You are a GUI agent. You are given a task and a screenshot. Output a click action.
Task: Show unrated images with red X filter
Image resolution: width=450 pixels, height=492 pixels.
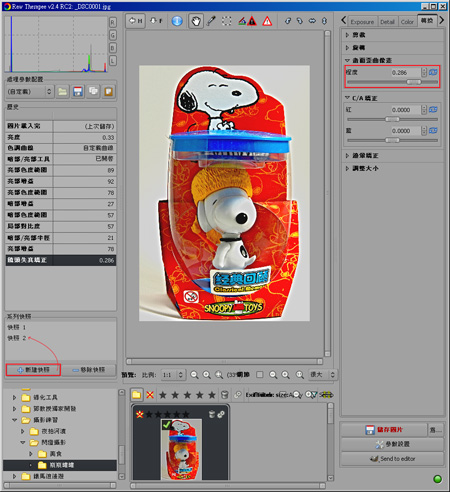150,395
